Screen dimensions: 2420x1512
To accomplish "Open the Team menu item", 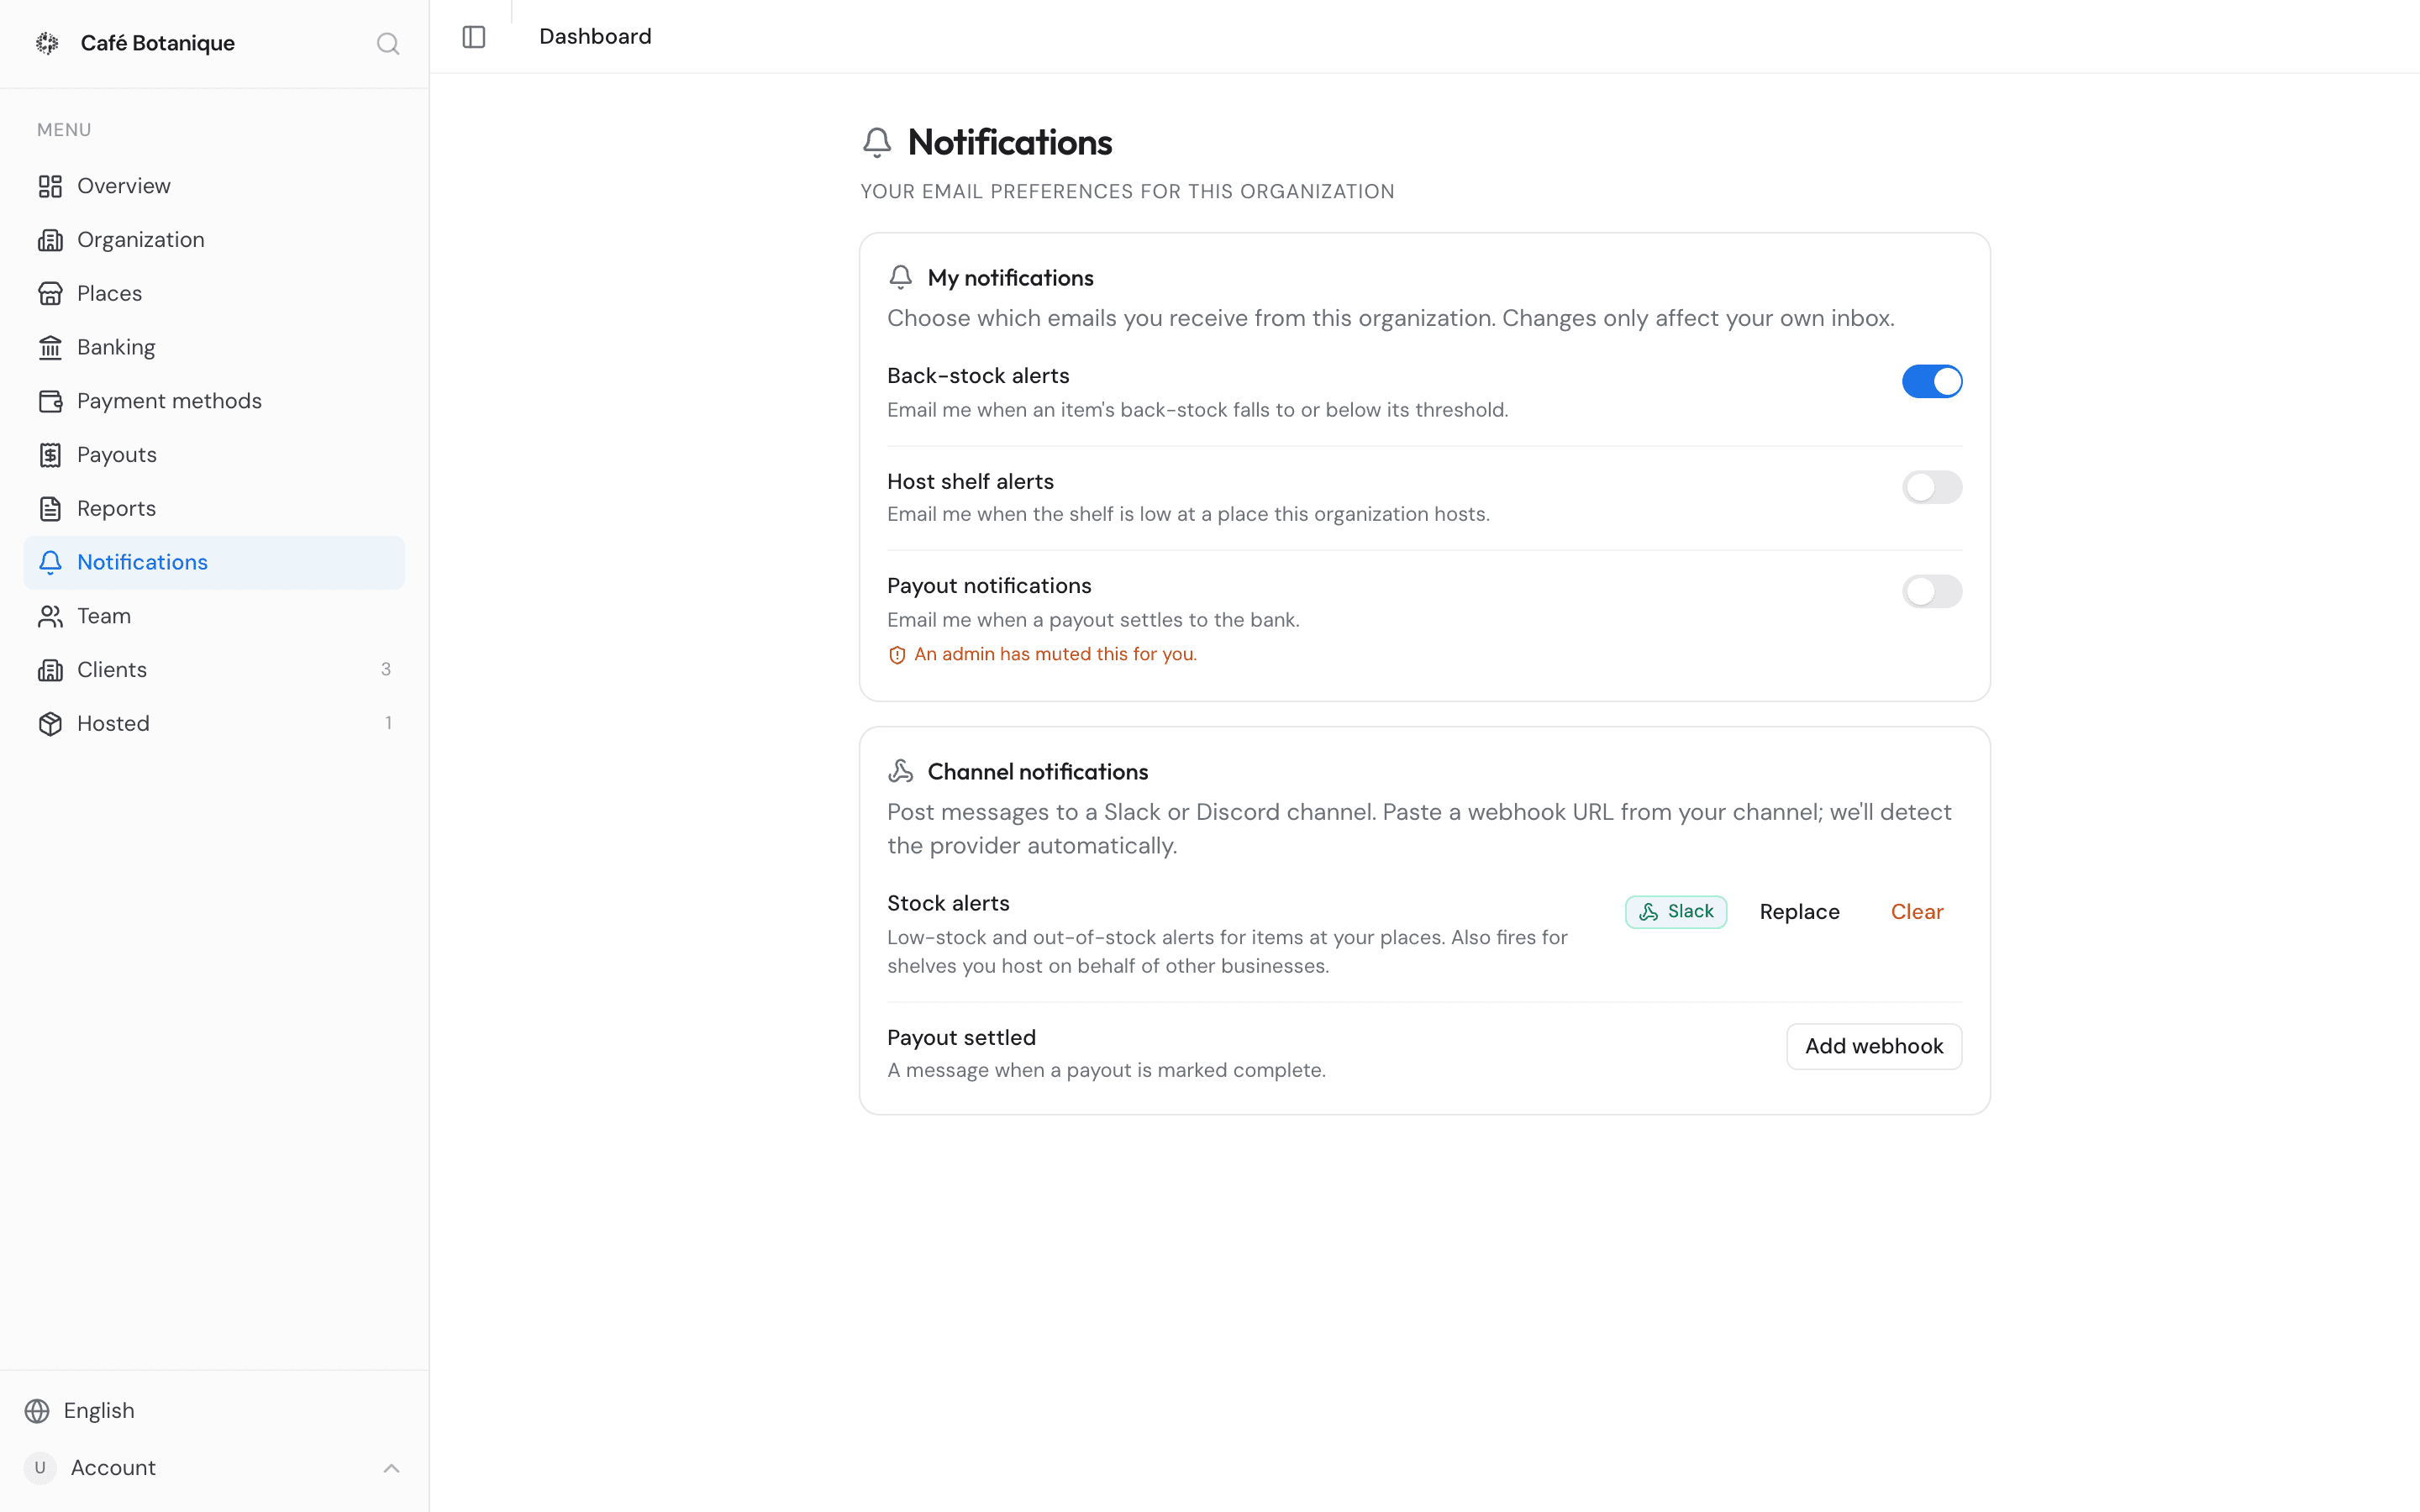I will [214, 616].
